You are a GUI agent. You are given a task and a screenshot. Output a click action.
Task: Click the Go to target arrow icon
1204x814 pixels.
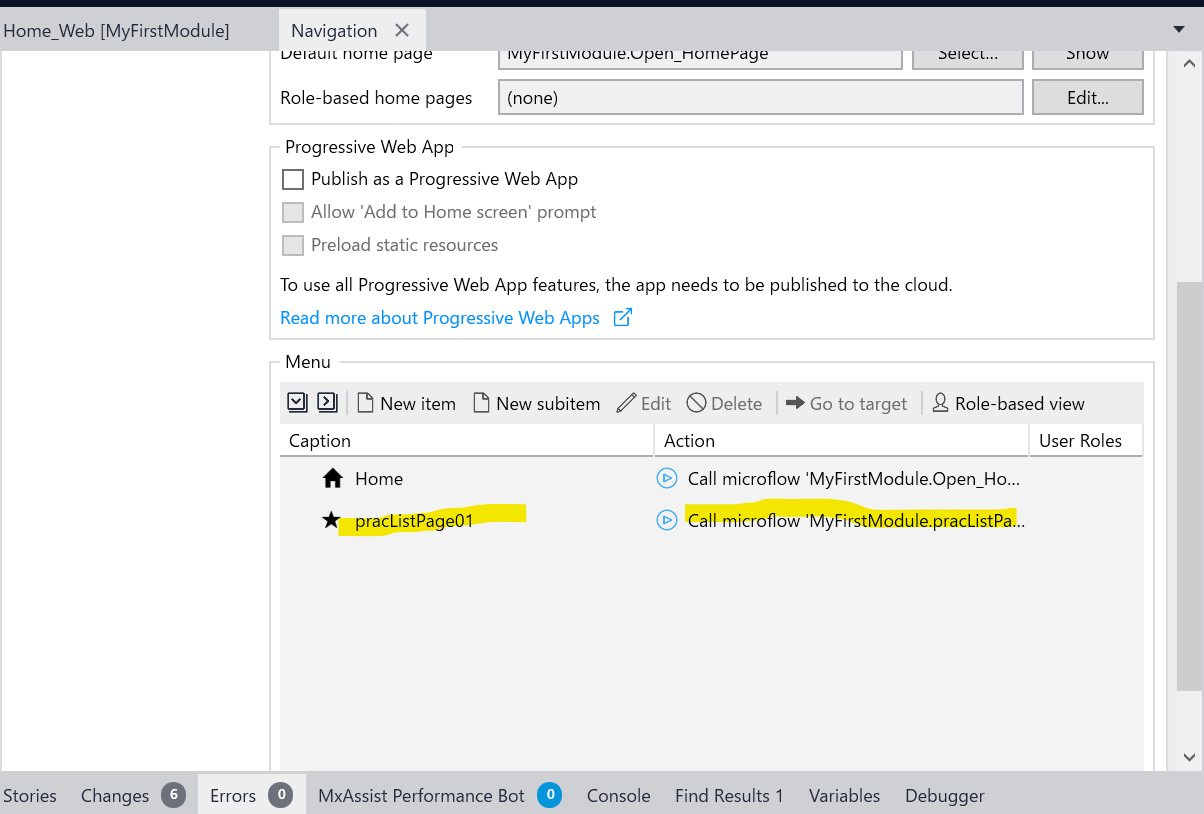click(795, 403)
